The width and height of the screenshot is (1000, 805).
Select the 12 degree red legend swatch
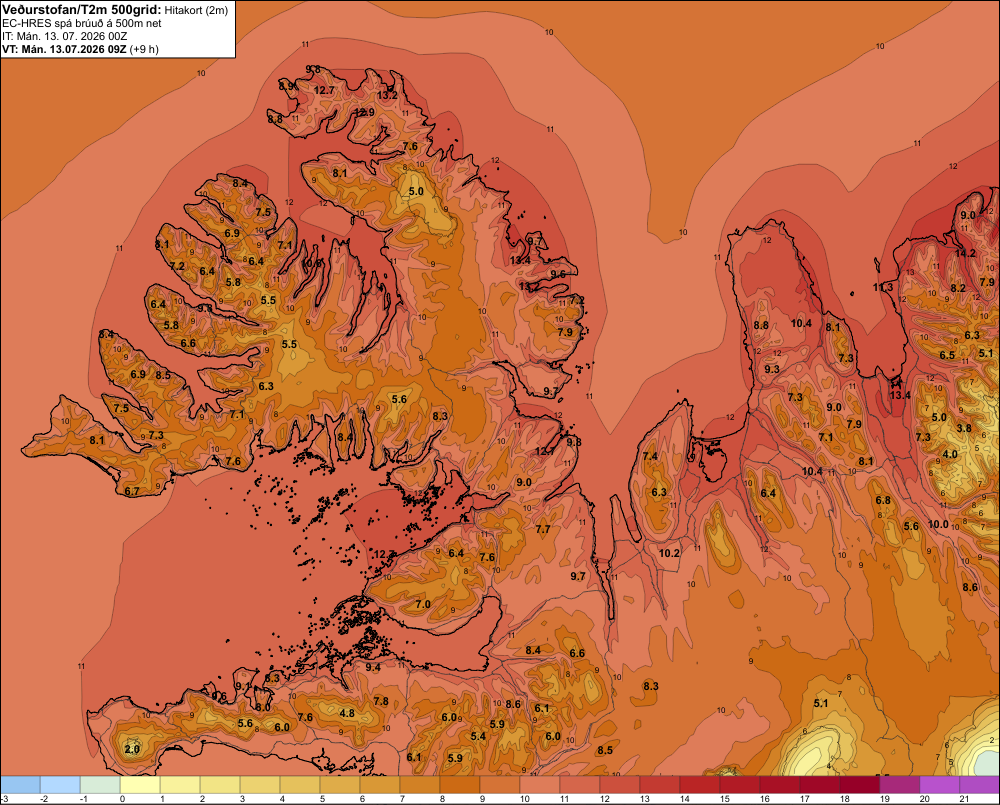pos(620,784)
